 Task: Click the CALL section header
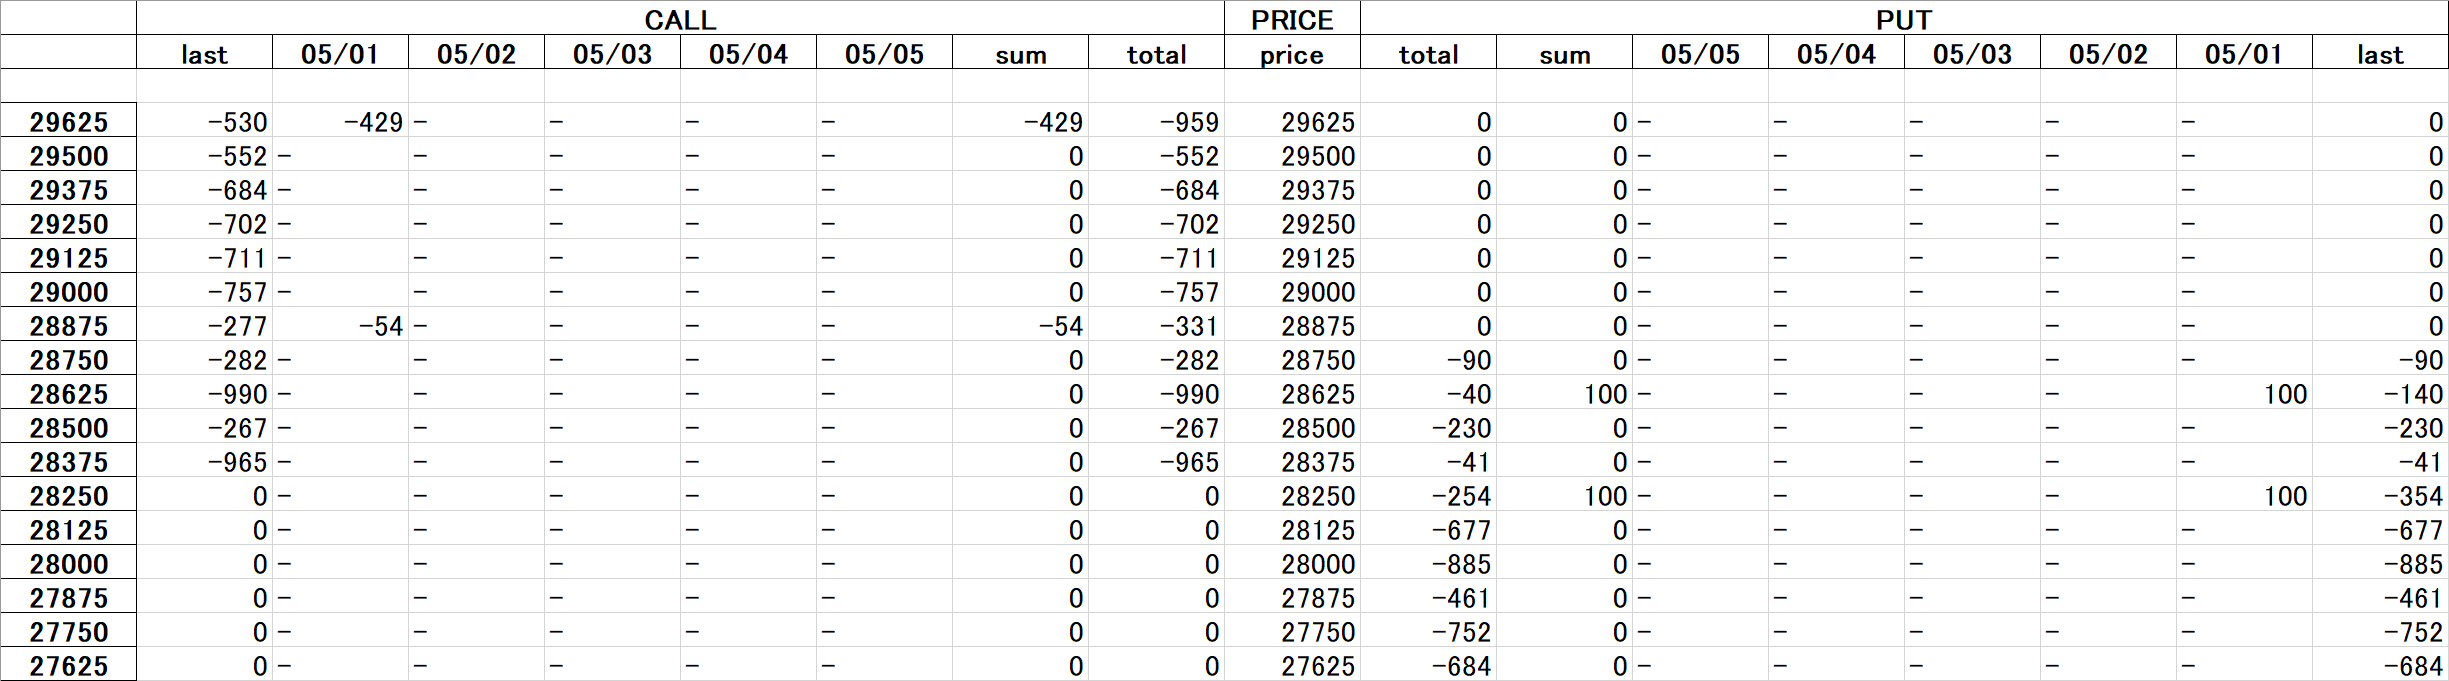point(680,19)
